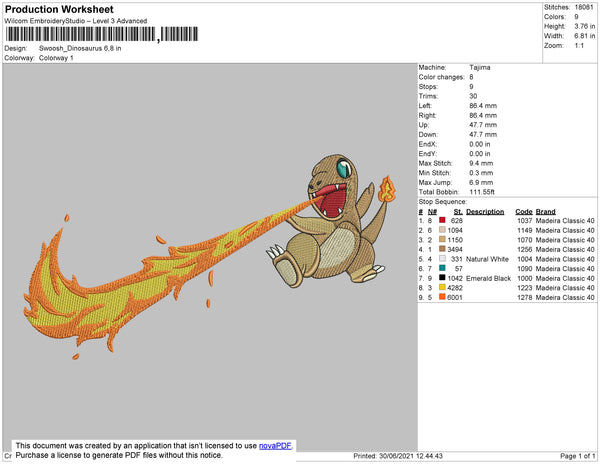Select the red swatch for thread 628
The image size is (600, 464).
click(x=442, y=220)
